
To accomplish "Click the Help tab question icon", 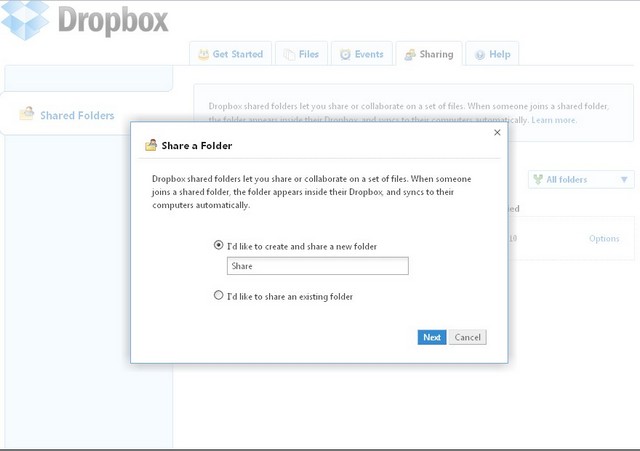I will point(480,55).
